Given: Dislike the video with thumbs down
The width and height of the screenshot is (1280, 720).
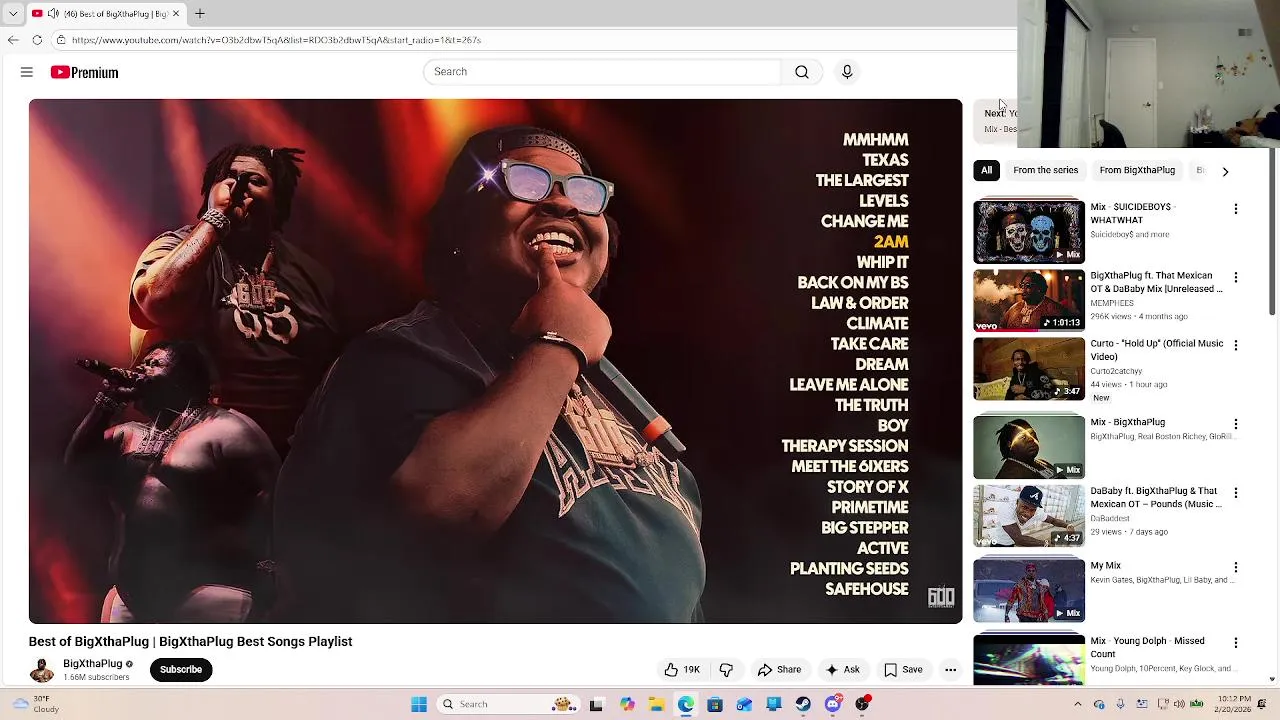Looking at the screenshot, I should coord(727,670).
